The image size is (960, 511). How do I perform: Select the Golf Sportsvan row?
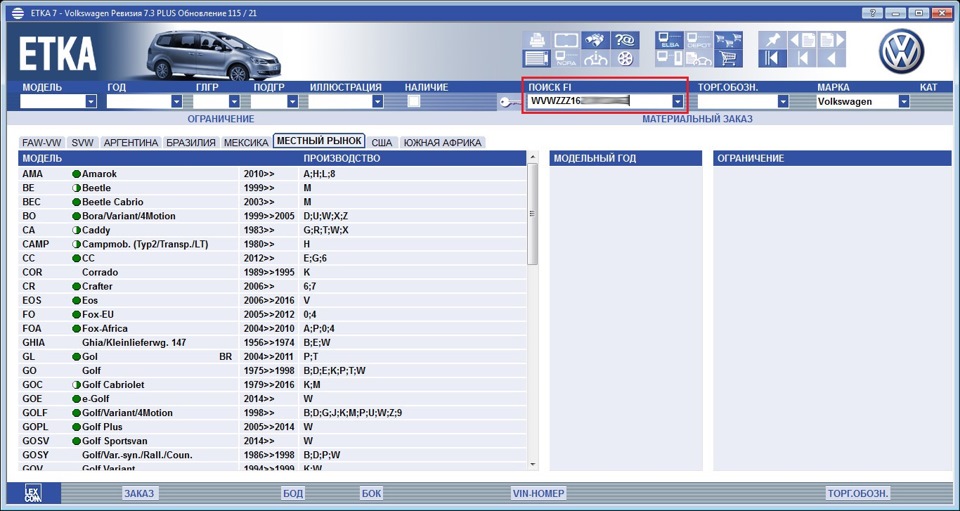[272, 441]
